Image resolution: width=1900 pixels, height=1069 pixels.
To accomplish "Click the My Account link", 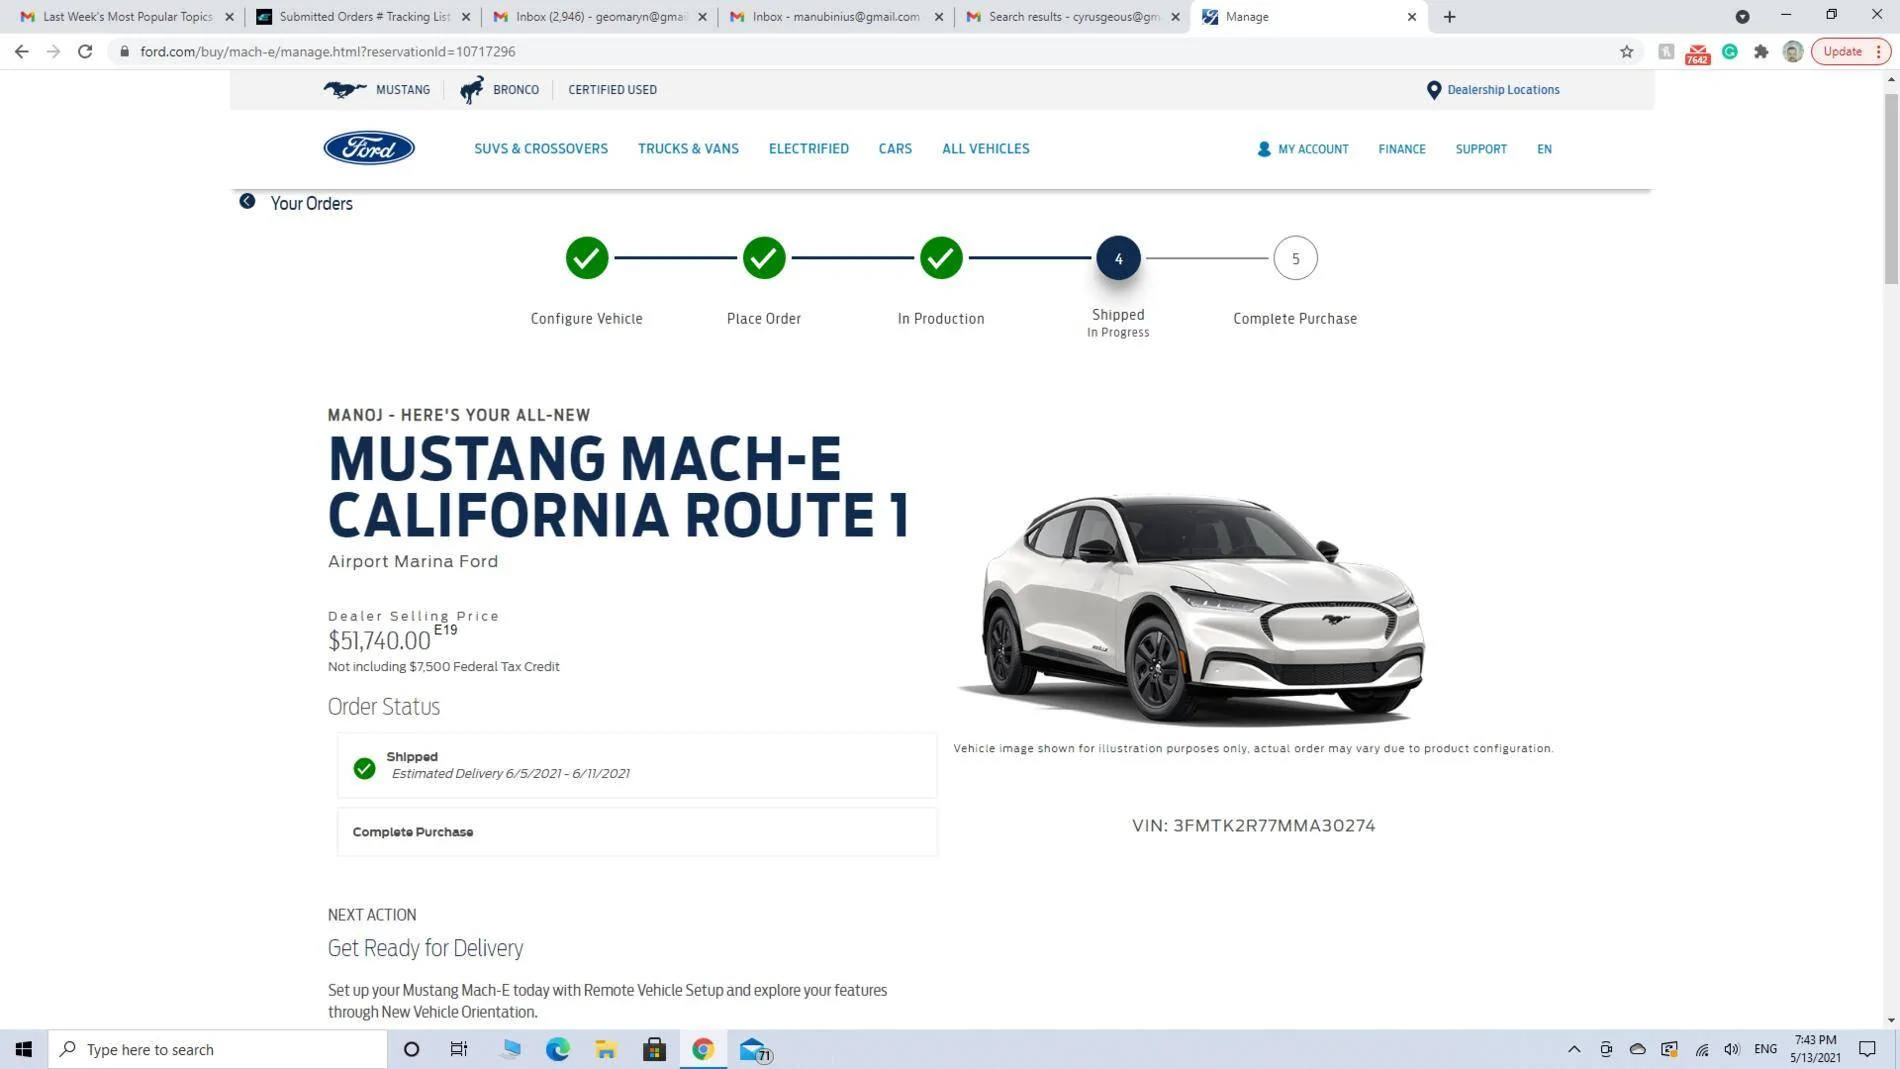I will (1313, 149).
